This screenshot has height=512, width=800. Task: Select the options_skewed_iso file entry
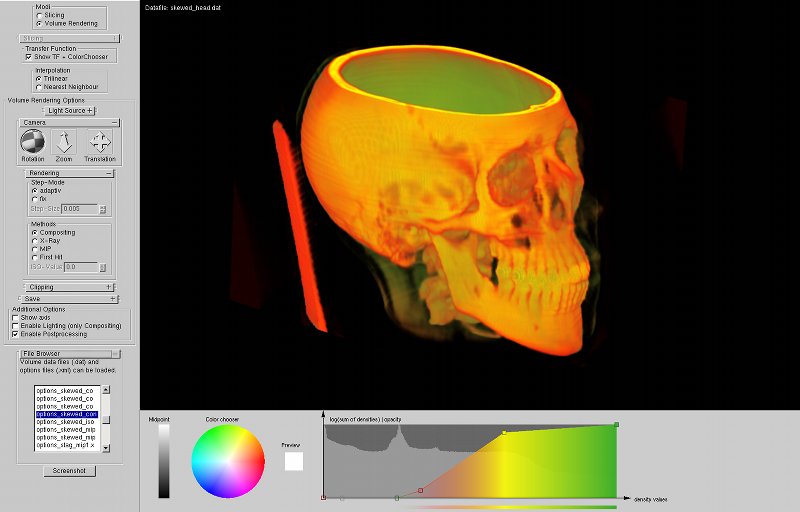click(66, 422)
